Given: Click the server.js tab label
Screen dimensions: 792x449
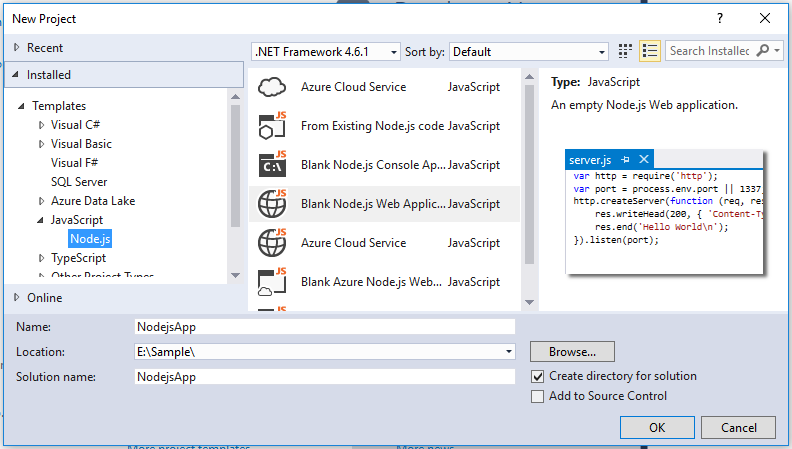Looking at the screenshot, I should 590,160.
